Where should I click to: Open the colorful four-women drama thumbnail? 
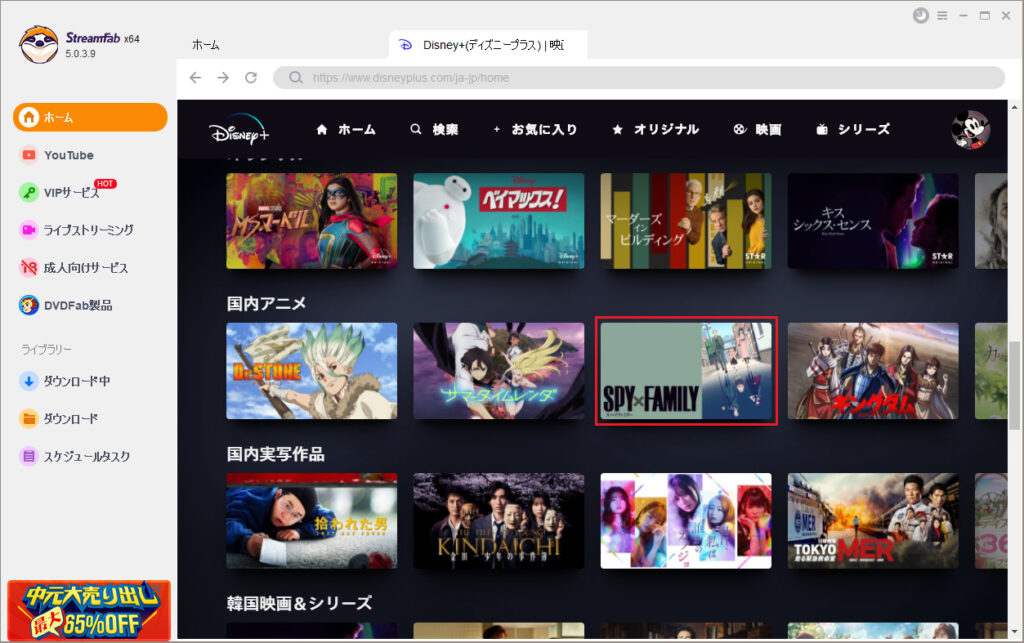point(686,521)
